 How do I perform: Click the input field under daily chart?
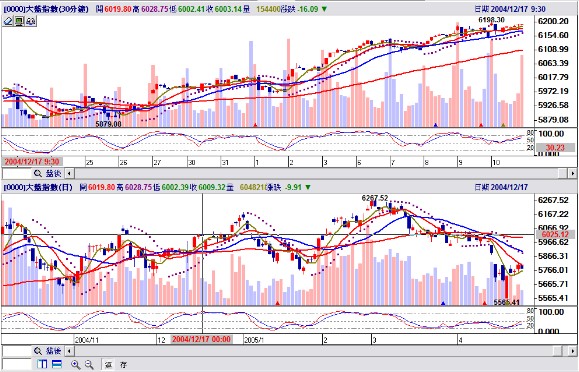[17, 351]
